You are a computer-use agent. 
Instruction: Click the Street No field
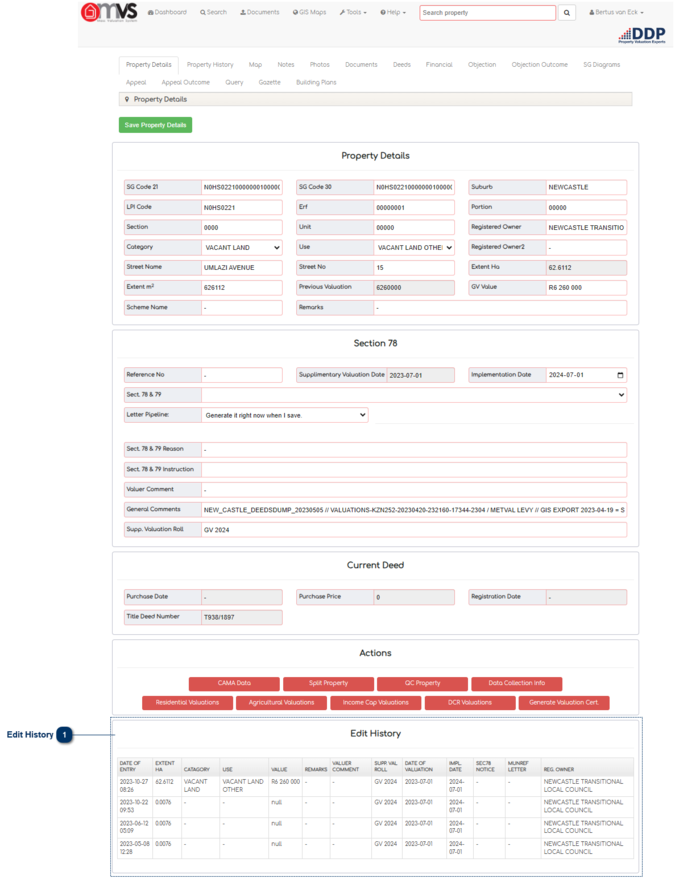[414, 267]
